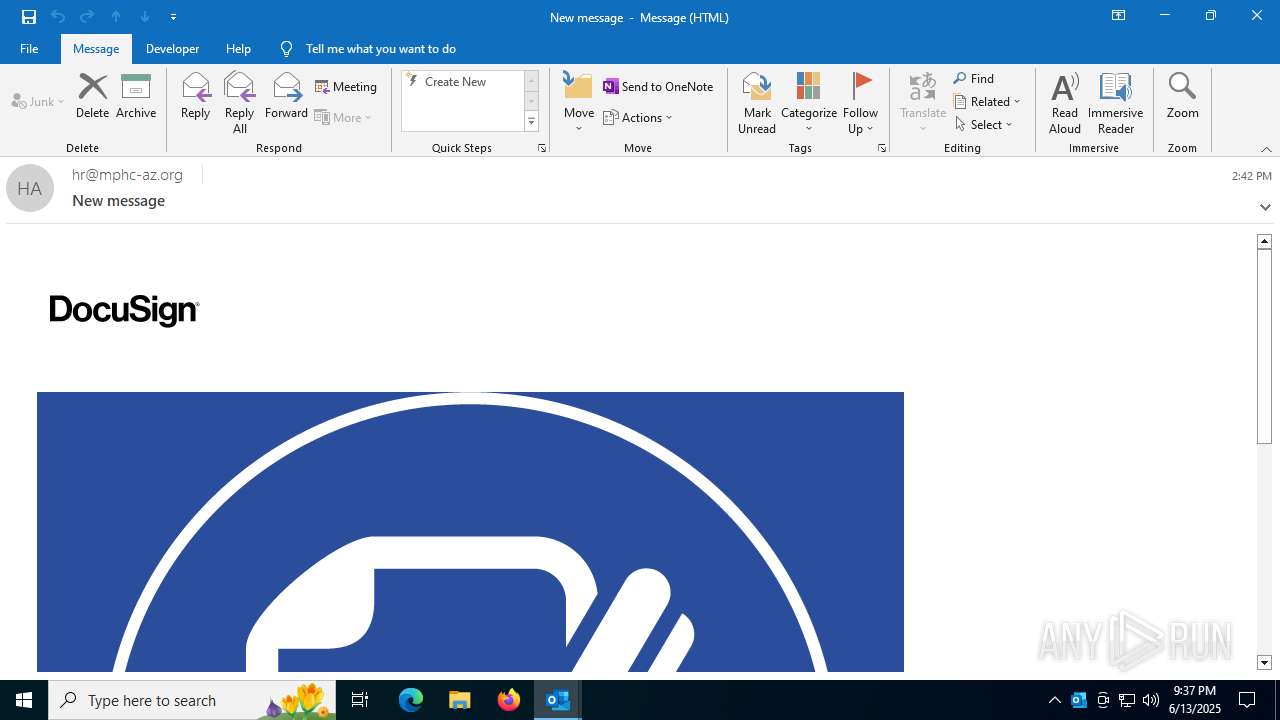Click sender address hr@mphc-az.org

pos(127,175)
